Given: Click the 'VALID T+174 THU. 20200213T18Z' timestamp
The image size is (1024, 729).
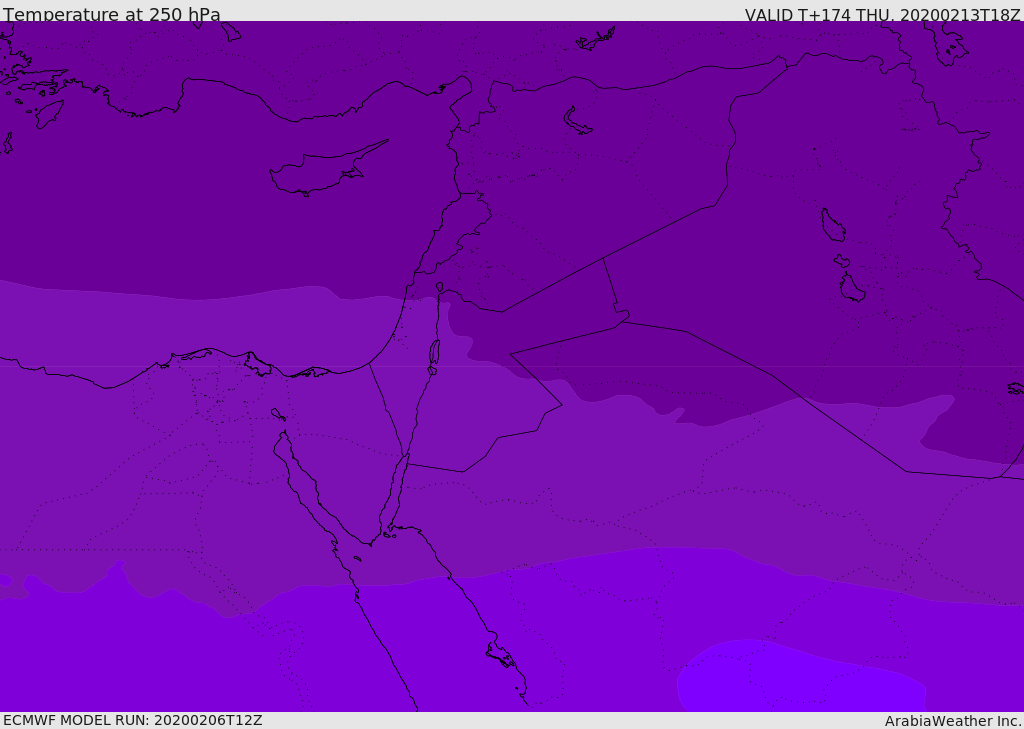Looking at the screenshot, I should coord(882,14).
